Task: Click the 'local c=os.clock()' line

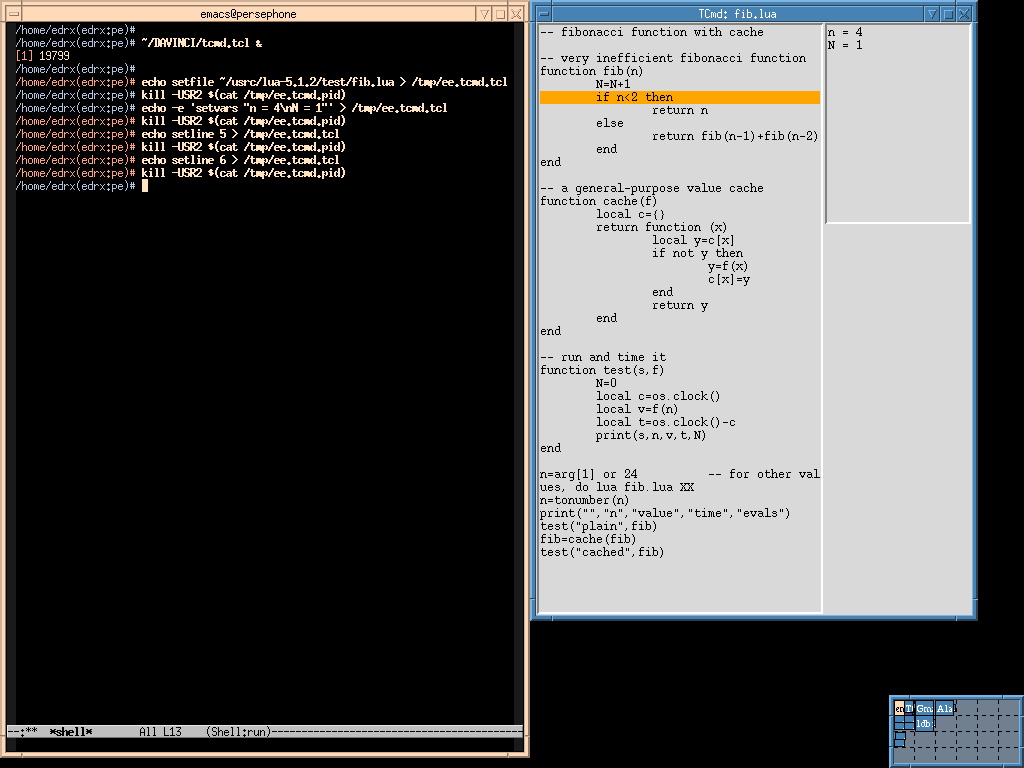Action: 658,396
